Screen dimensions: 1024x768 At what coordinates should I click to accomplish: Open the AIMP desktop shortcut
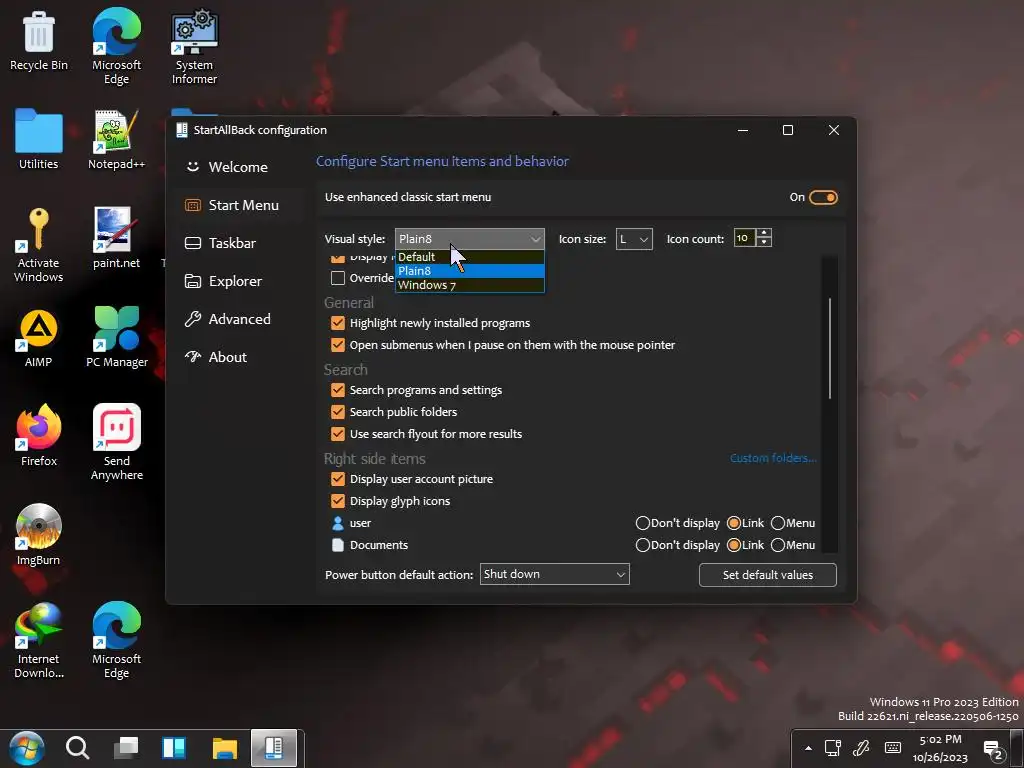[39, 338]
